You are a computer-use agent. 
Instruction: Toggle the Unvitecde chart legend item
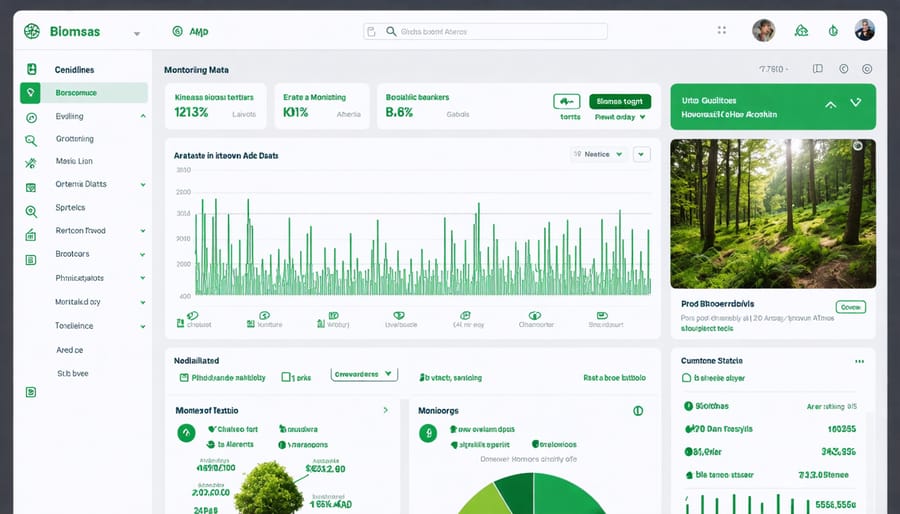coord(401,320)
